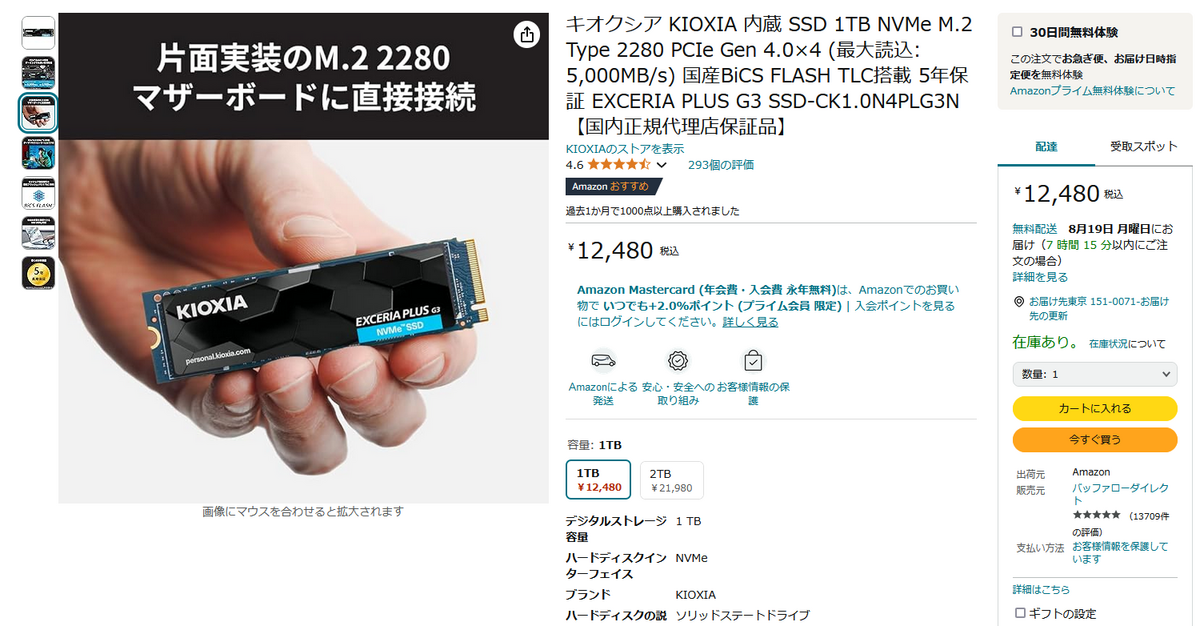The image size is (1200, 626).
Task: Select the 1TB capacity option
Action: pos(598,480)
